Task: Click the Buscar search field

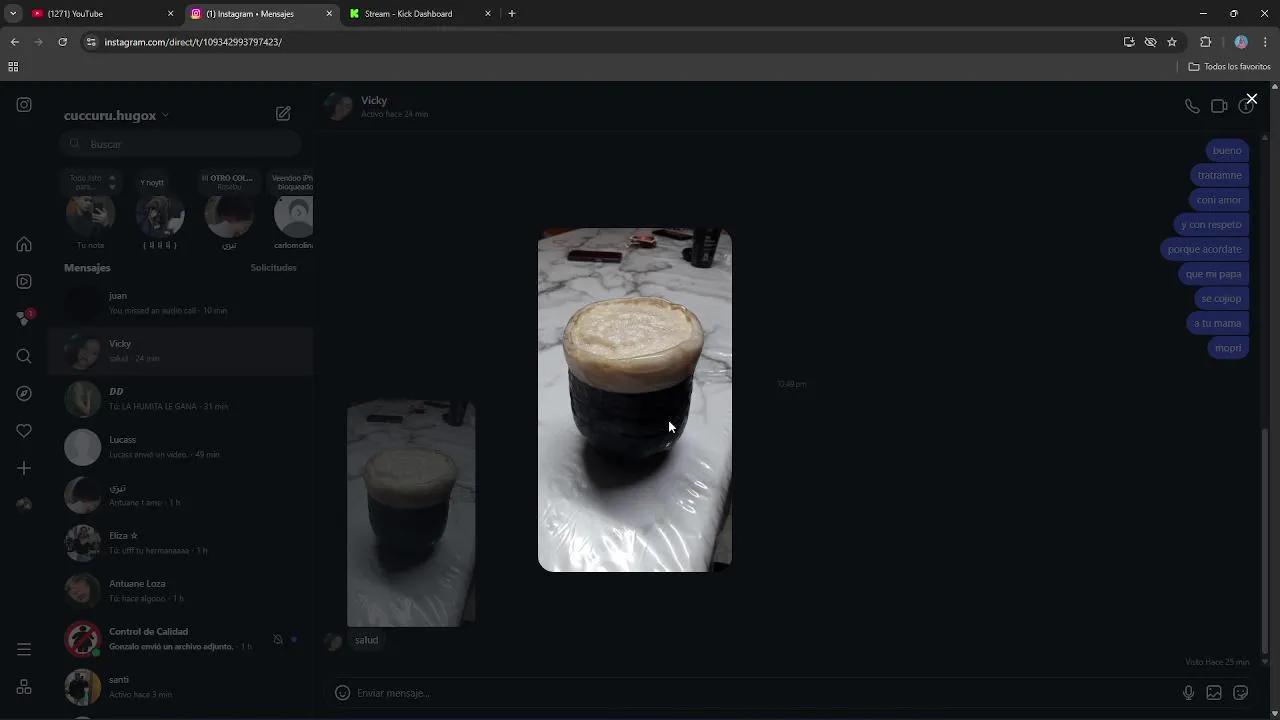Action: 180,144
